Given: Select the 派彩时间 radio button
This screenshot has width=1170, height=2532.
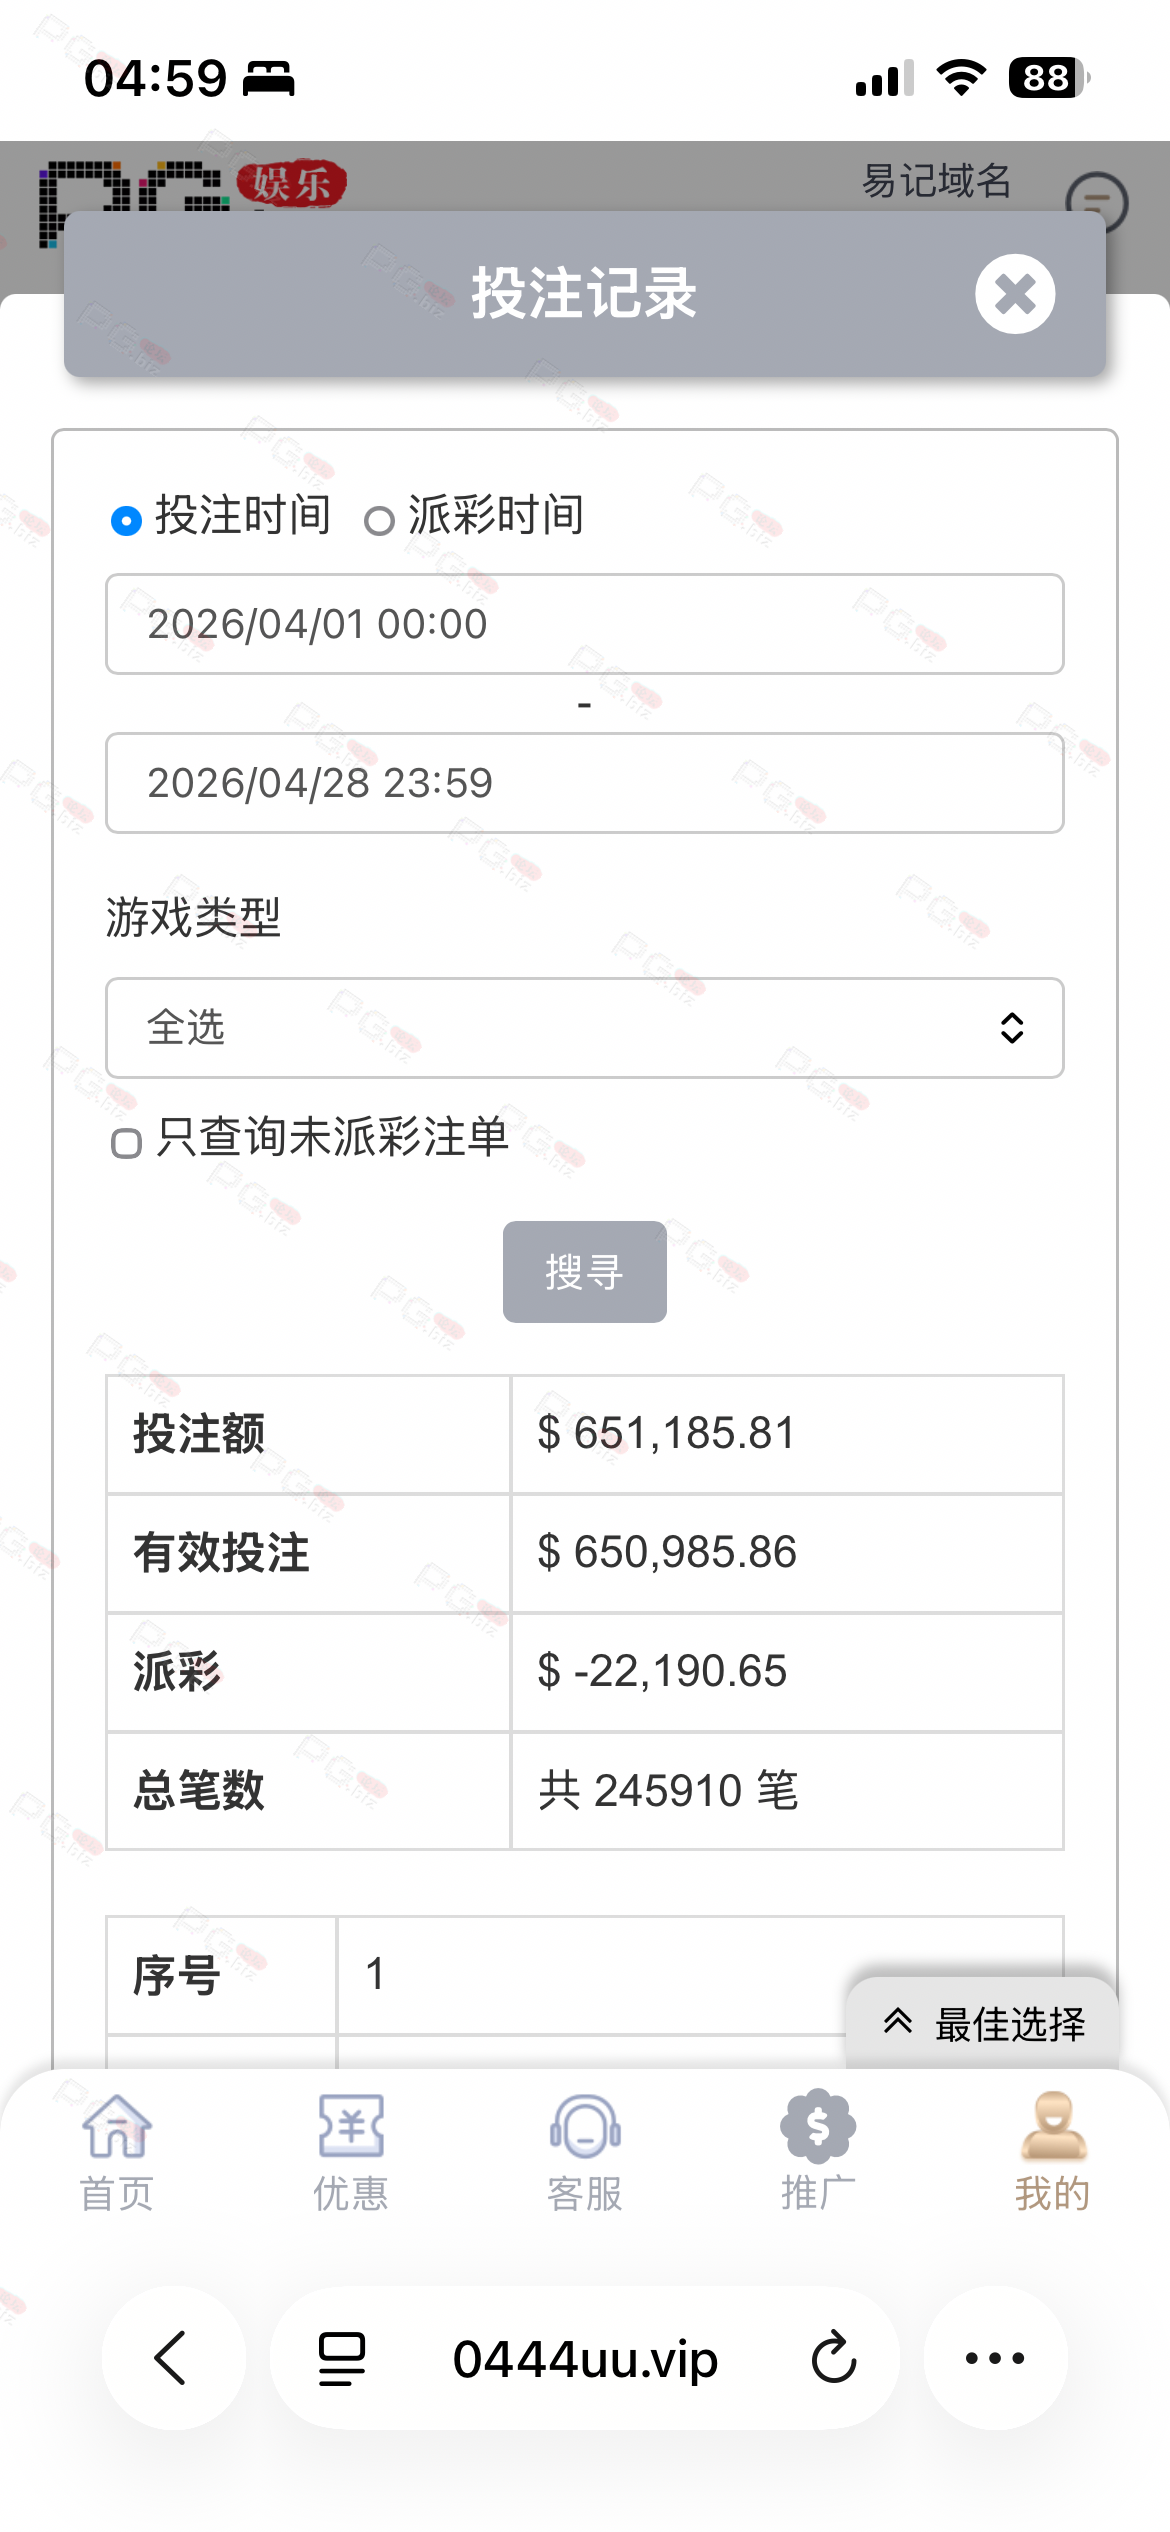Looking at the screenshot, I should click(379, 521).
